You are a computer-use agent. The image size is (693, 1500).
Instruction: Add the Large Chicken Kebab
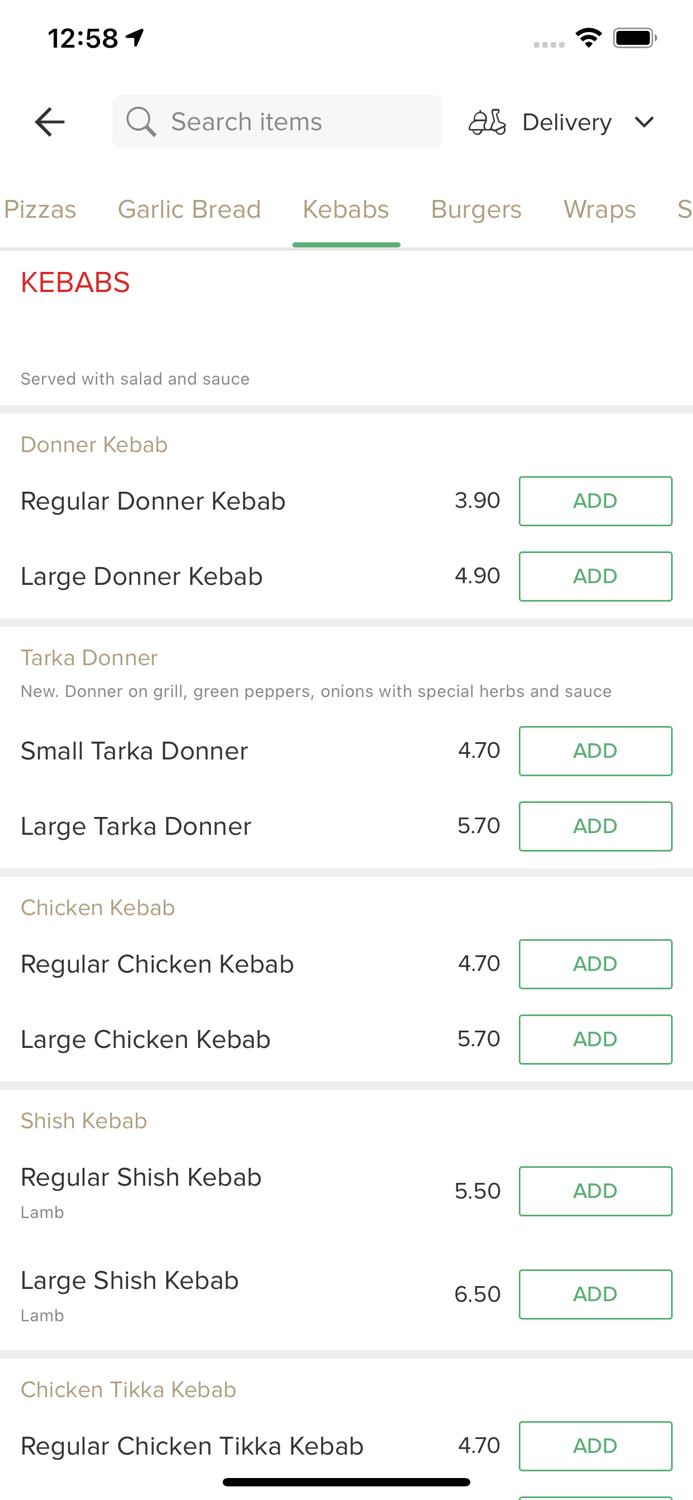595,1039
